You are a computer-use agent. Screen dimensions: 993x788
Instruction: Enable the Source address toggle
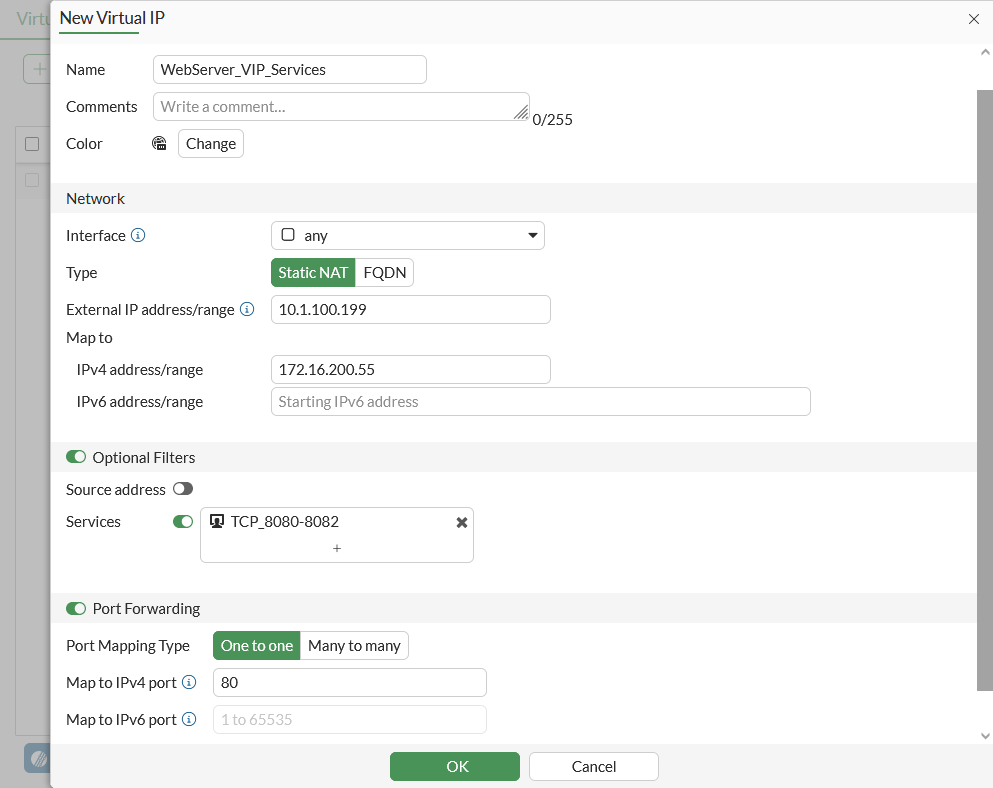coord(183,489)
